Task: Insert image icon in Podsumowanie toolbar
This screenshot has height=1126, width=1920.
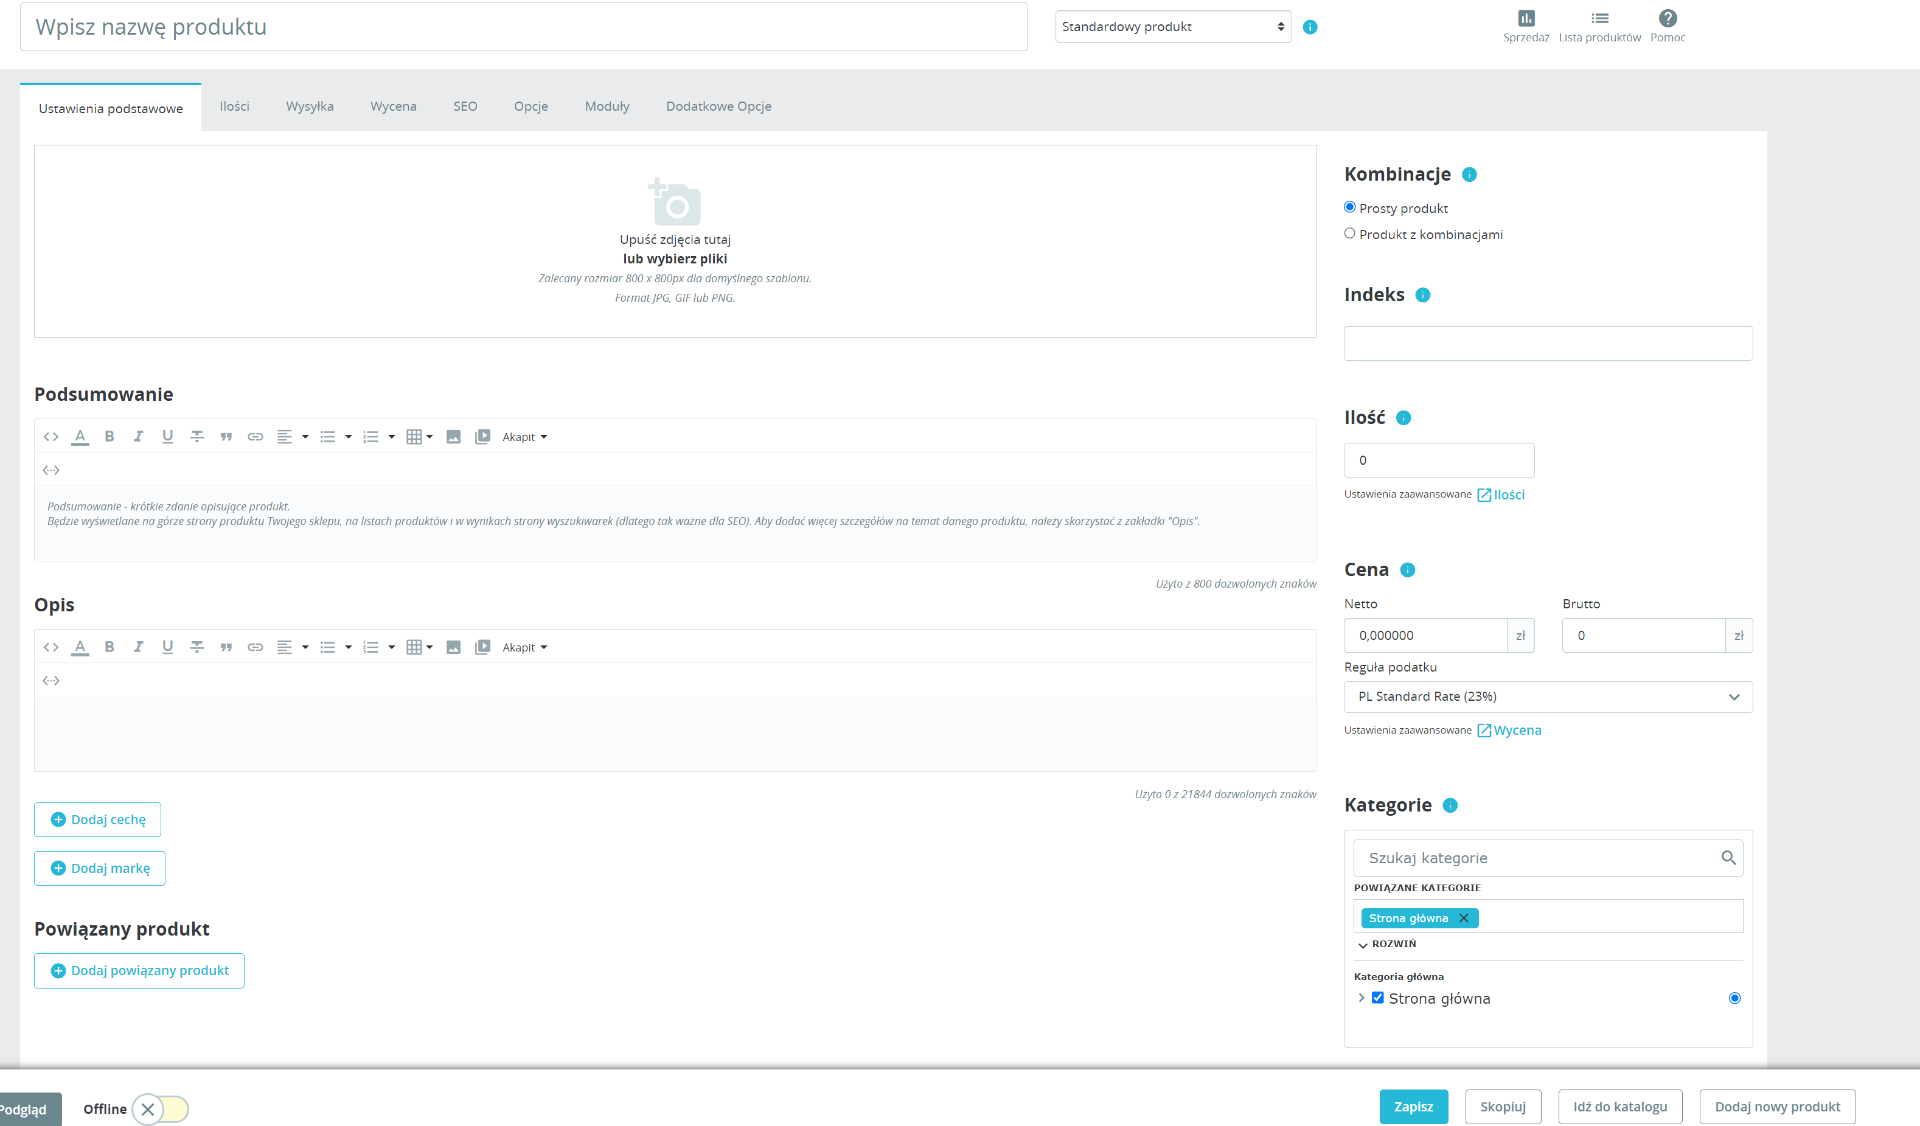Action: click(x=453, y=437)
